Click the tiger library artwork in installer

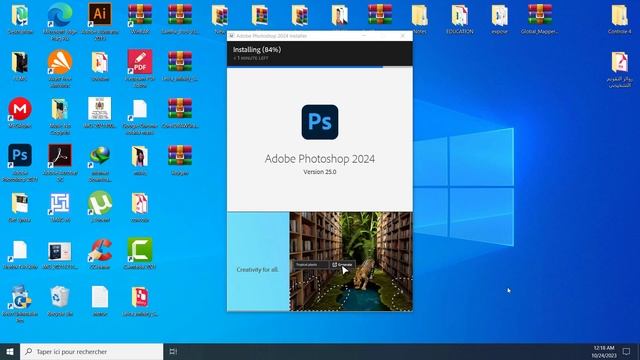click(x=351, y=261)
